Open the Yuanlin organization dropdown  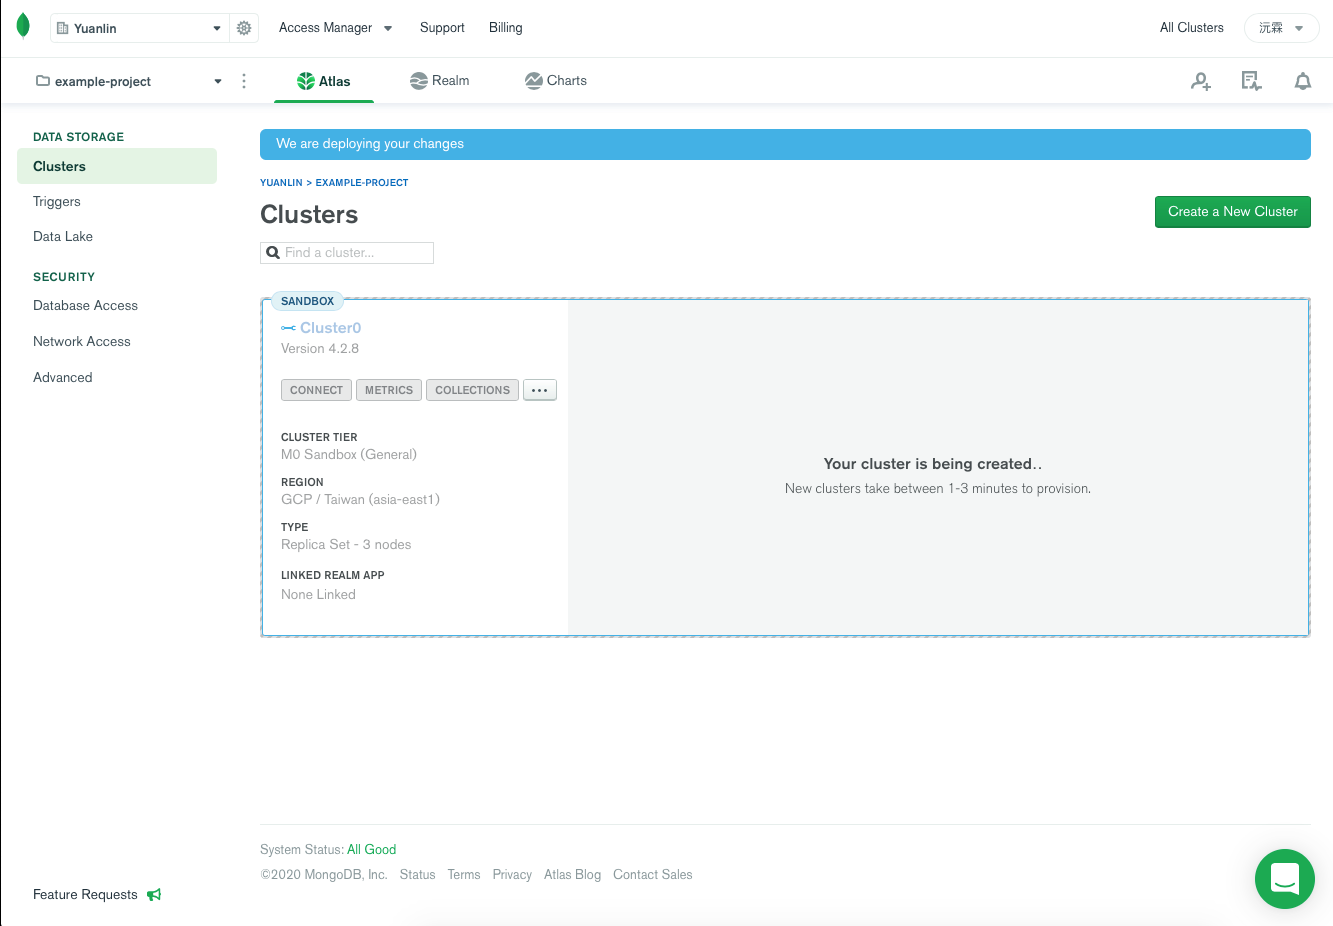click(140, 28)
